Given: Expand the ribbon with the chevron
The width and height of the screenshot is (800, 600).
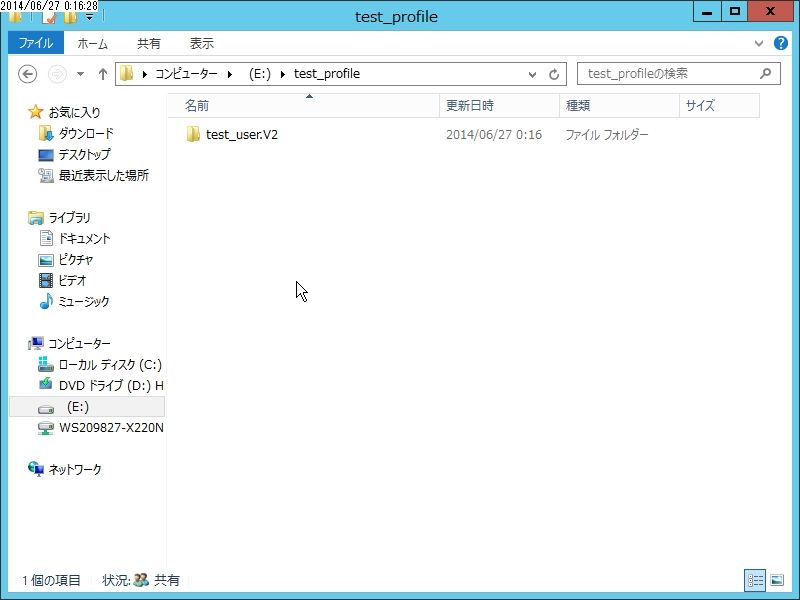Looking at the screenshot, I should point(759,43).
